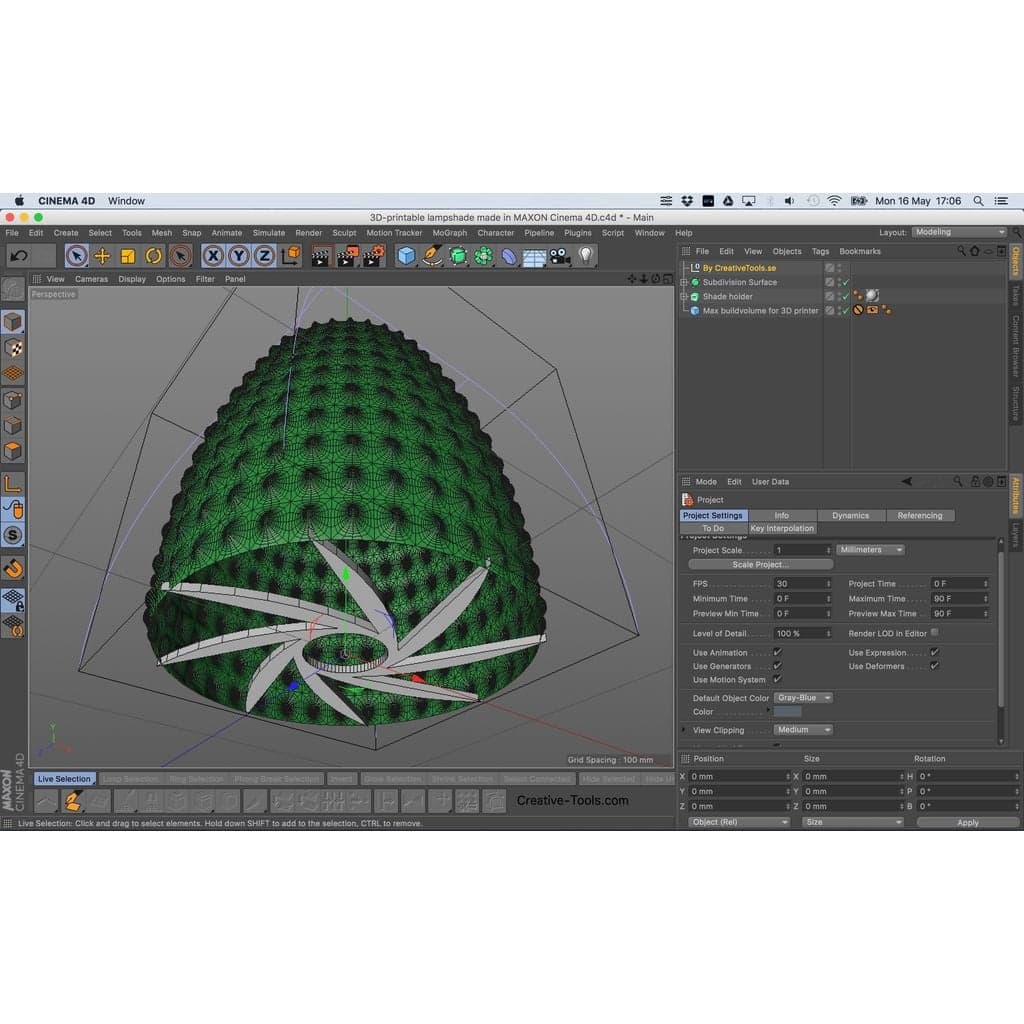Select the Live Selection tool button
Screen dimensions: 1024x1024
click(x=64, y=778)
